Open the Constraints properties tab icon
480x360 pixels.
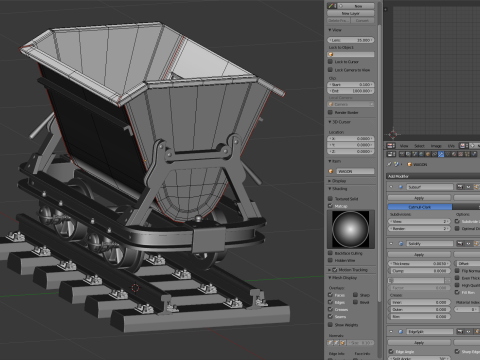(434, 154)
